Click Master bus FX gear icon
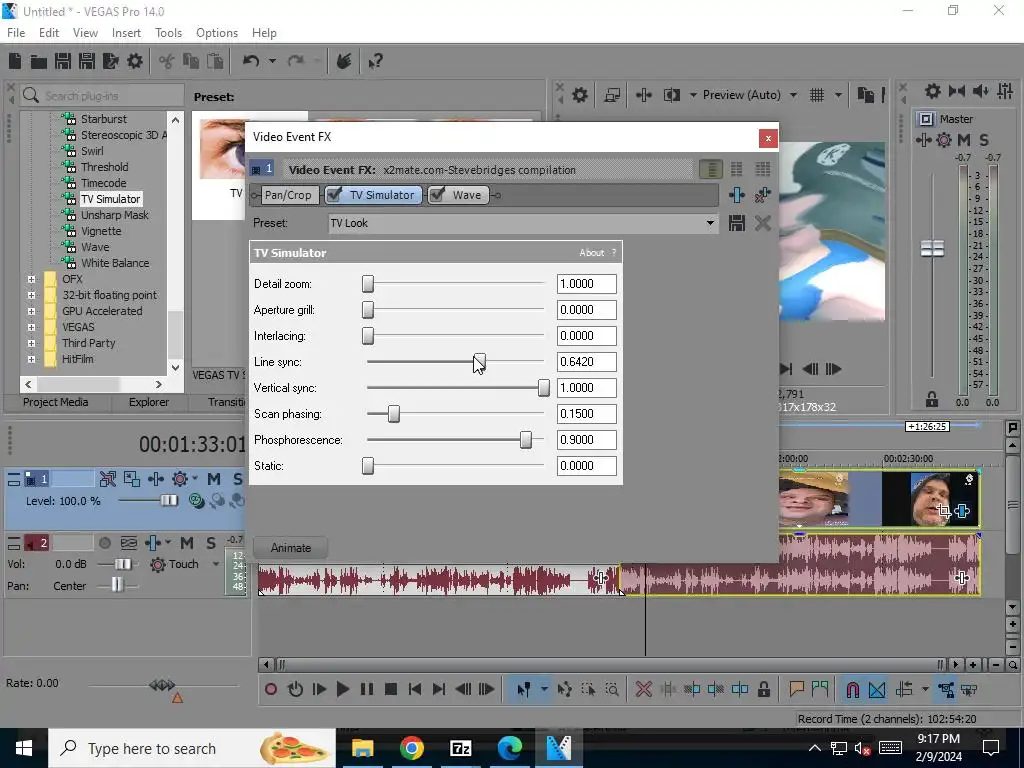1024x768 pixels. (944, 140)
